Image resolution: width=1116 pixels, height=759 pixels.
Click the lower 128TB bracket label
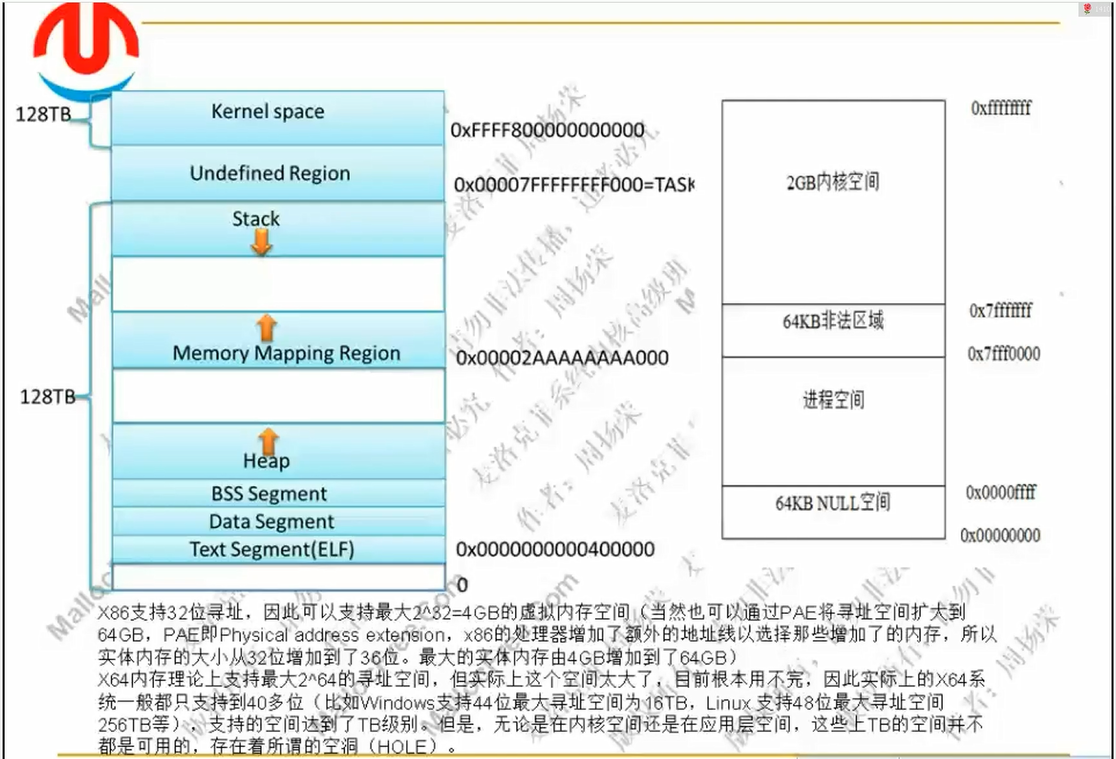[x=47, y=397]
